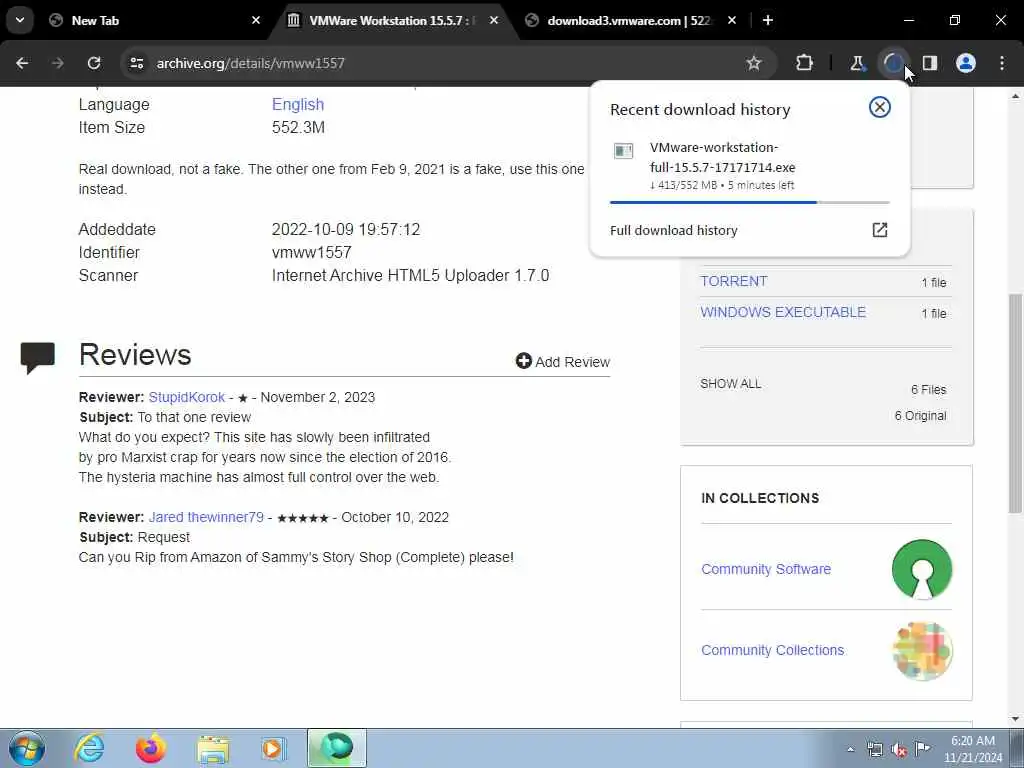
Task: Open Full download history external link icon
Action: click(x=880, y=230)
